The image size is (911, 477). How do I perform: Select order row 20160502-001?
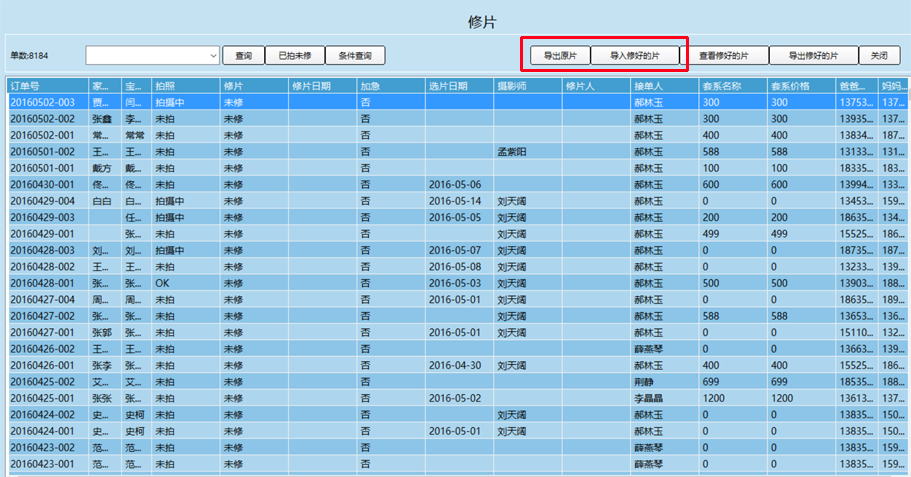457,135
